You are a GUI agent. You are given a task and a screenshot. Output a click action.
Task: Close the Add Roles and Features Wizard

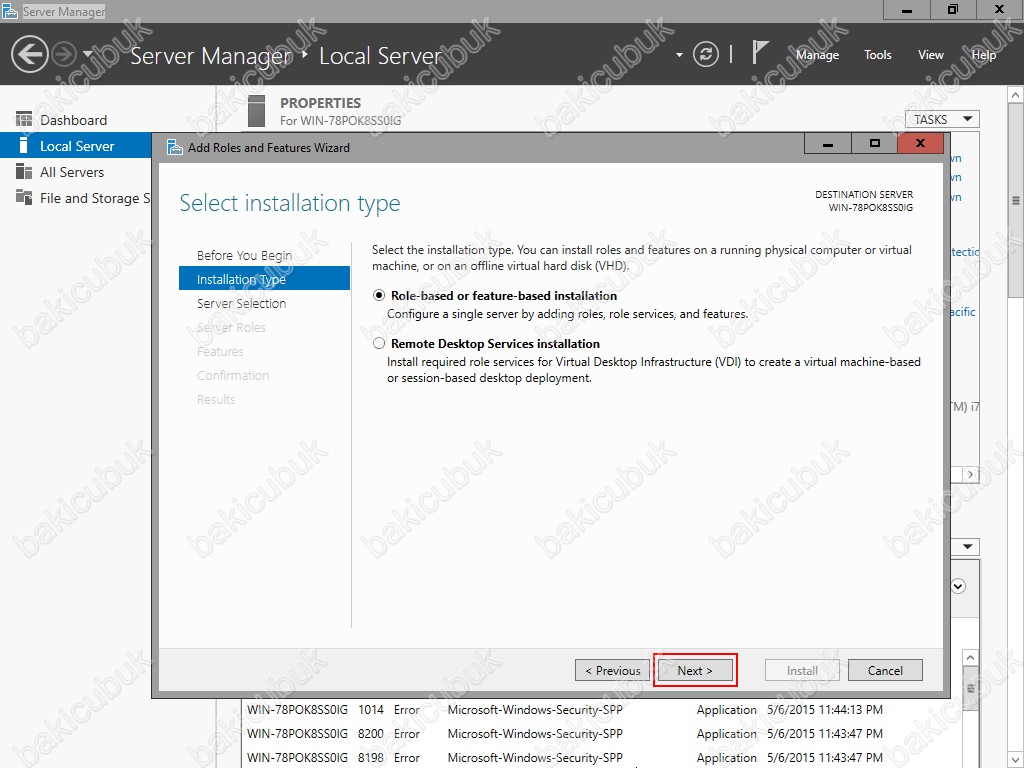tap(921, 144)
